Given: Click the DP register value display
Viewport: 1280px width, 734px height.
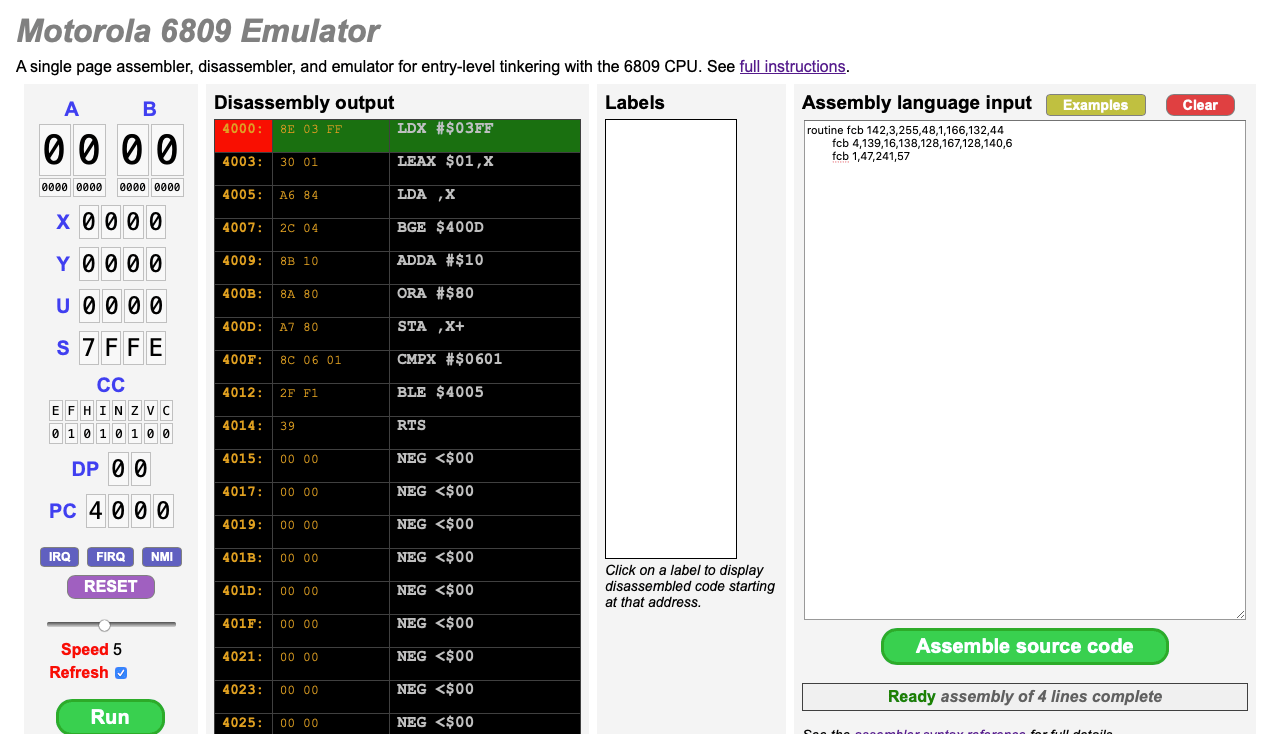Looking at the screenshot, I should click(x=129, y=469).
